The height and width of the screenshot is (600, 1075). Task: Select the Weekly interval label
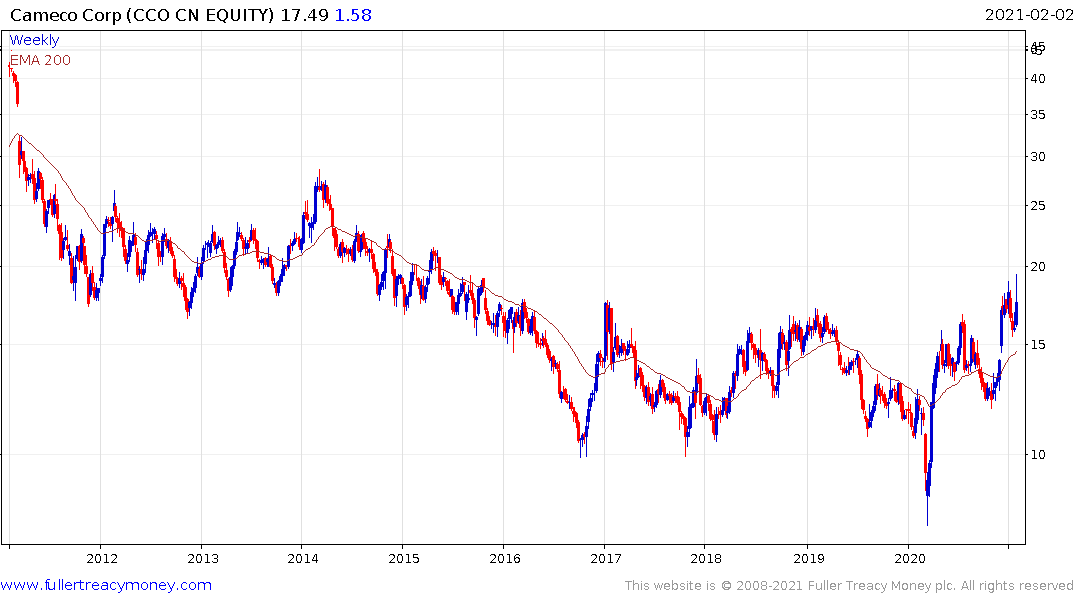point(34,40)
